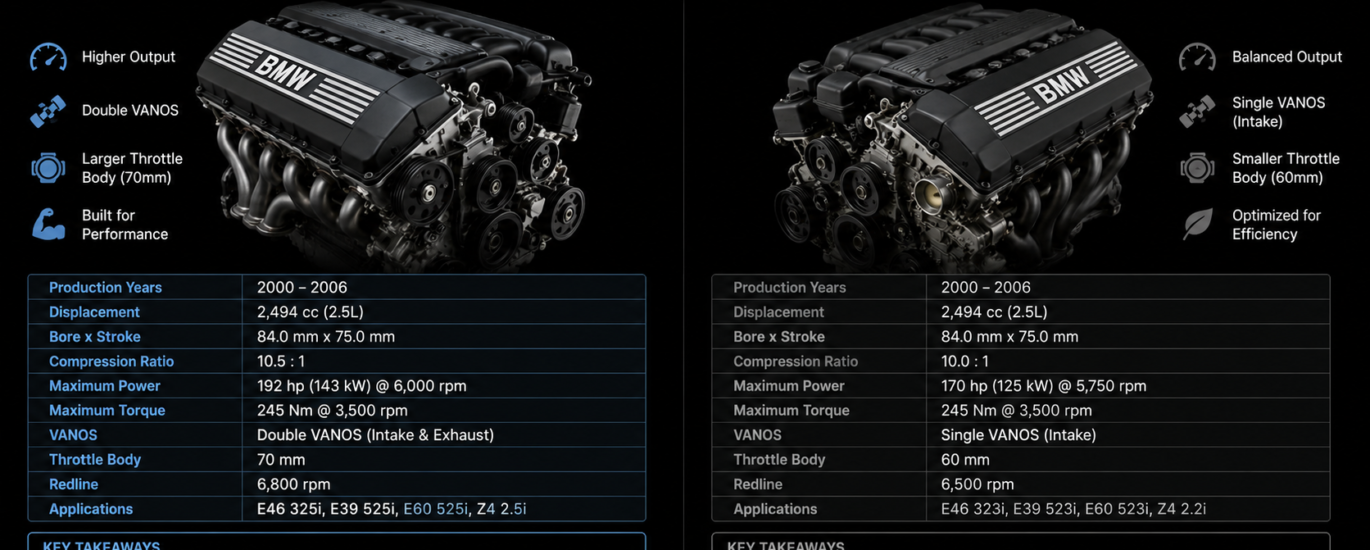Image resolution: width=1370 pixels, height=550 pixels.
Task: Click the gray "Maximum Power" row label
Action: coord(788,386)
